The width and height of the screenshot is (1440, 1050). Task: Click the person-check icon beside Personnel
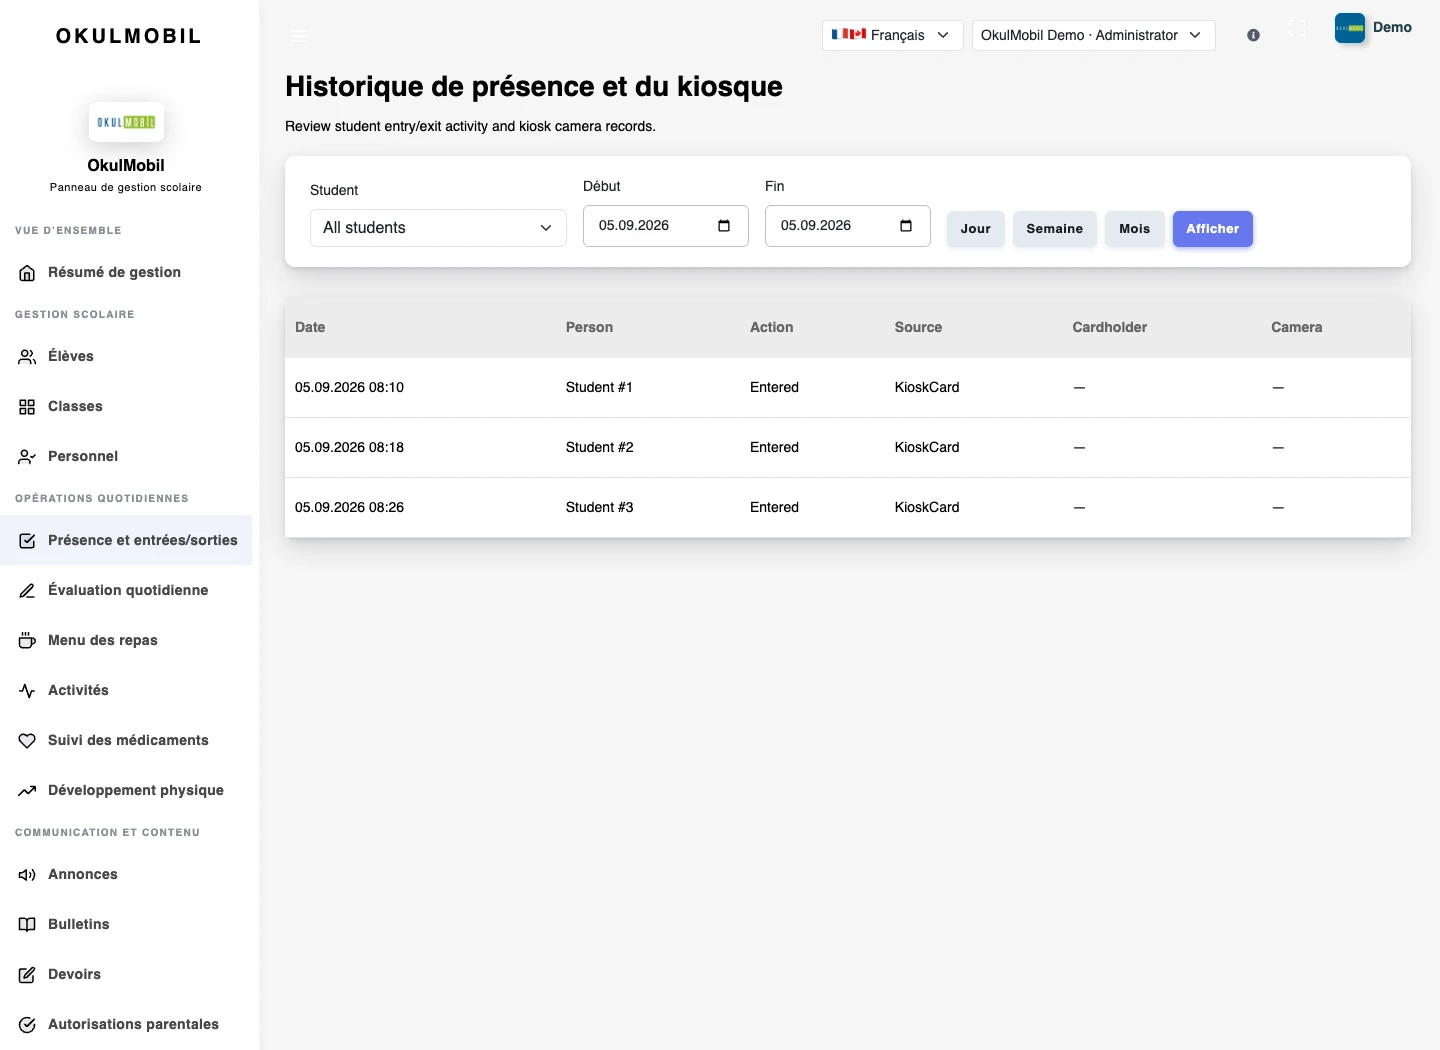point(27,457)
